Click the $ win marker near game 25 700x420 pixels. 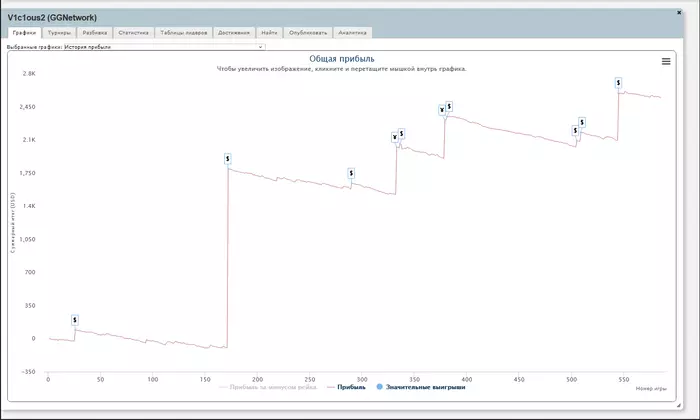point(75,320)
